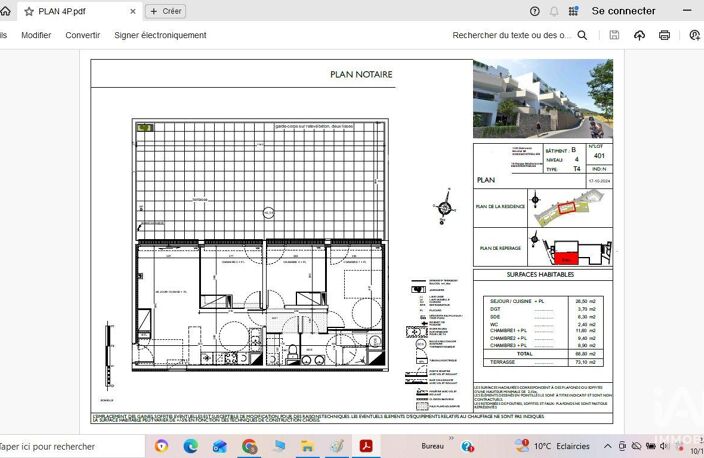Click the PLAN DE LA RESIDENCE label
704x458 pixels.
[x=500, y=207]
